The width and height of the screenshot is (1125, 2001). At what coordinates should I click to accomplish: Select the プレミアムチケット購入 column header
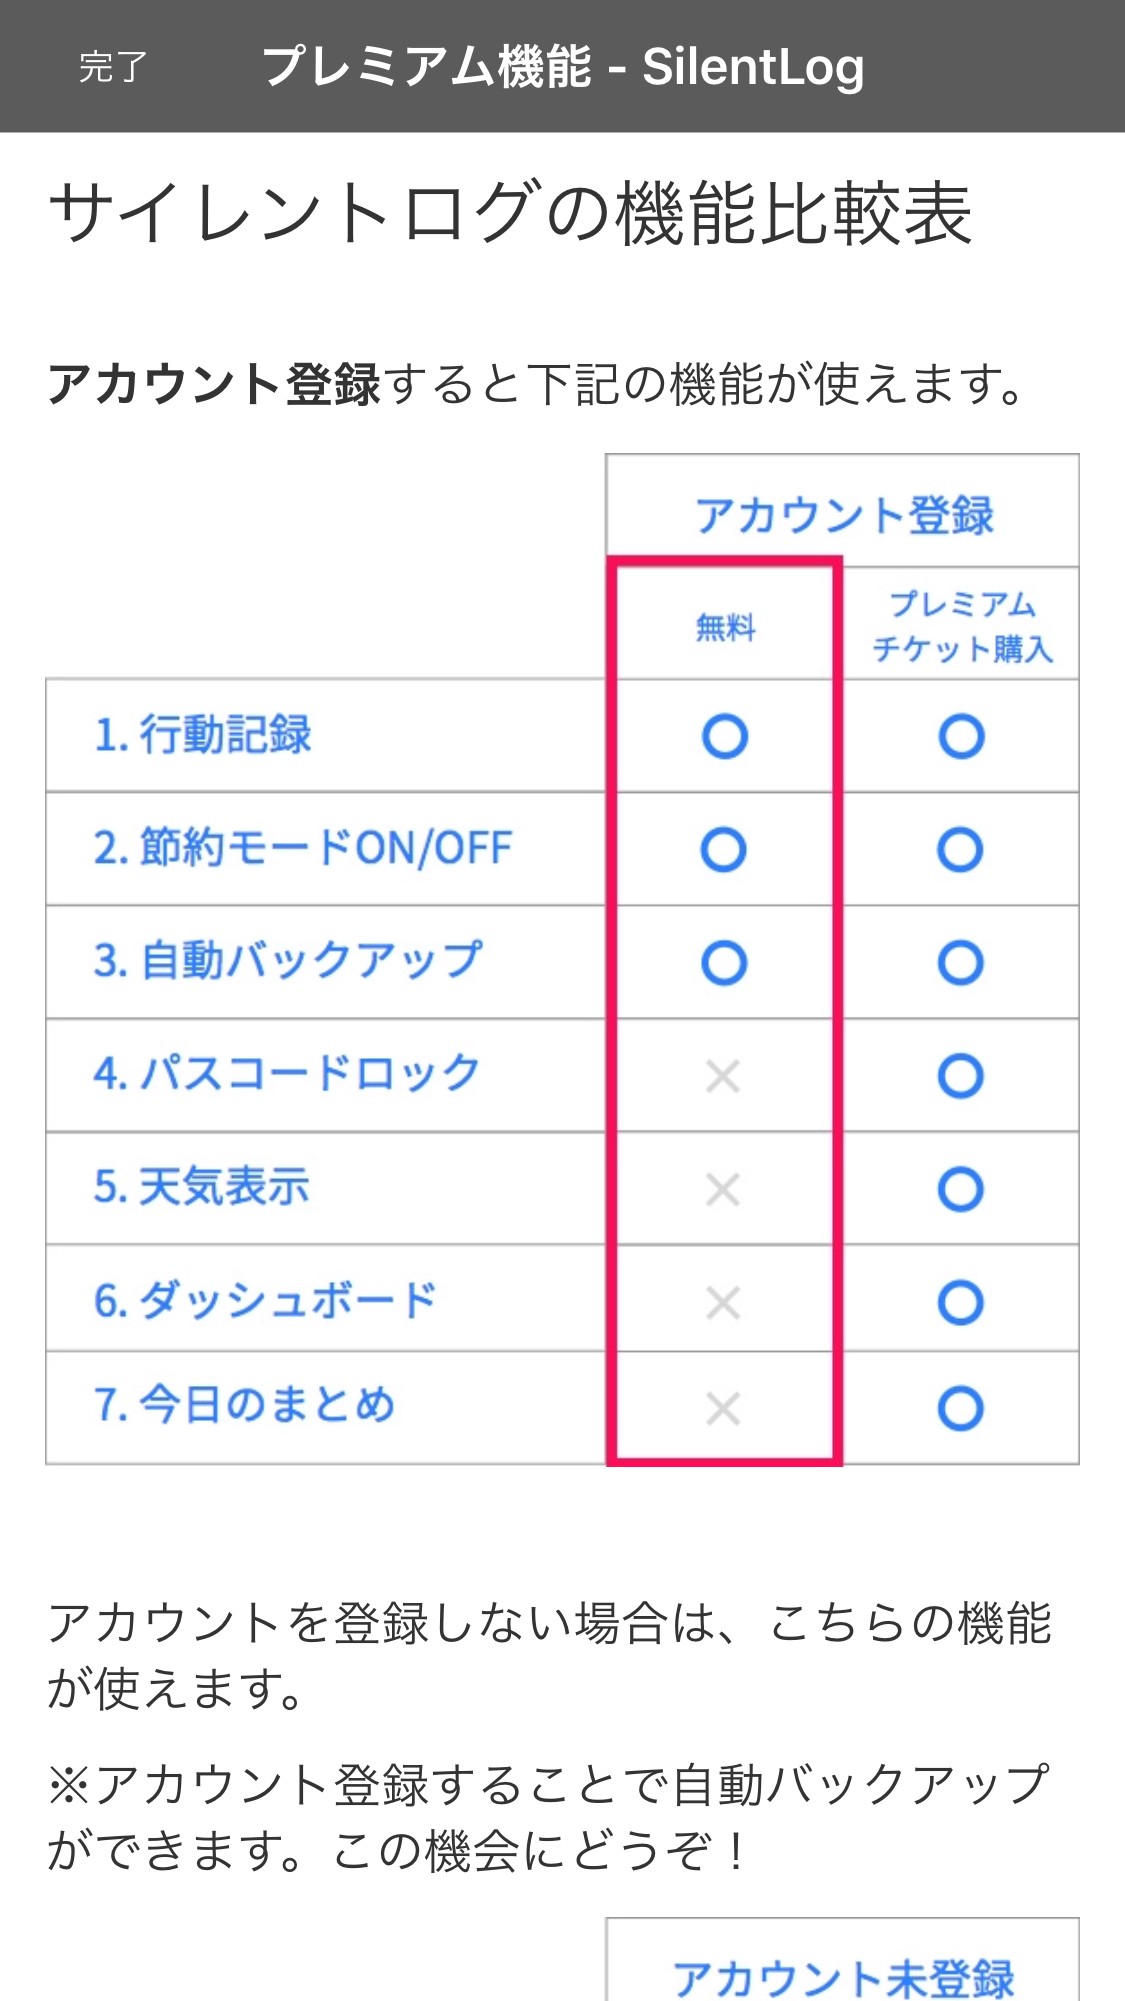click(x=962, y=627)
